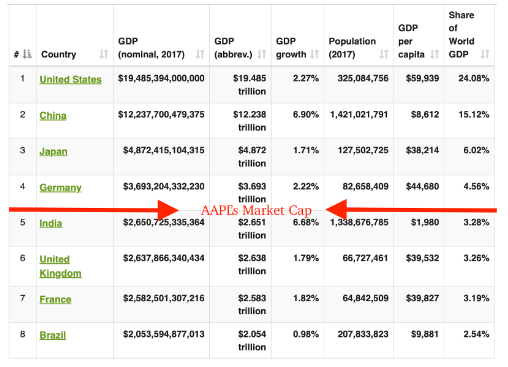Open the United Kingdom link
This screenshot has width=508, height=367.
[60, 266]
